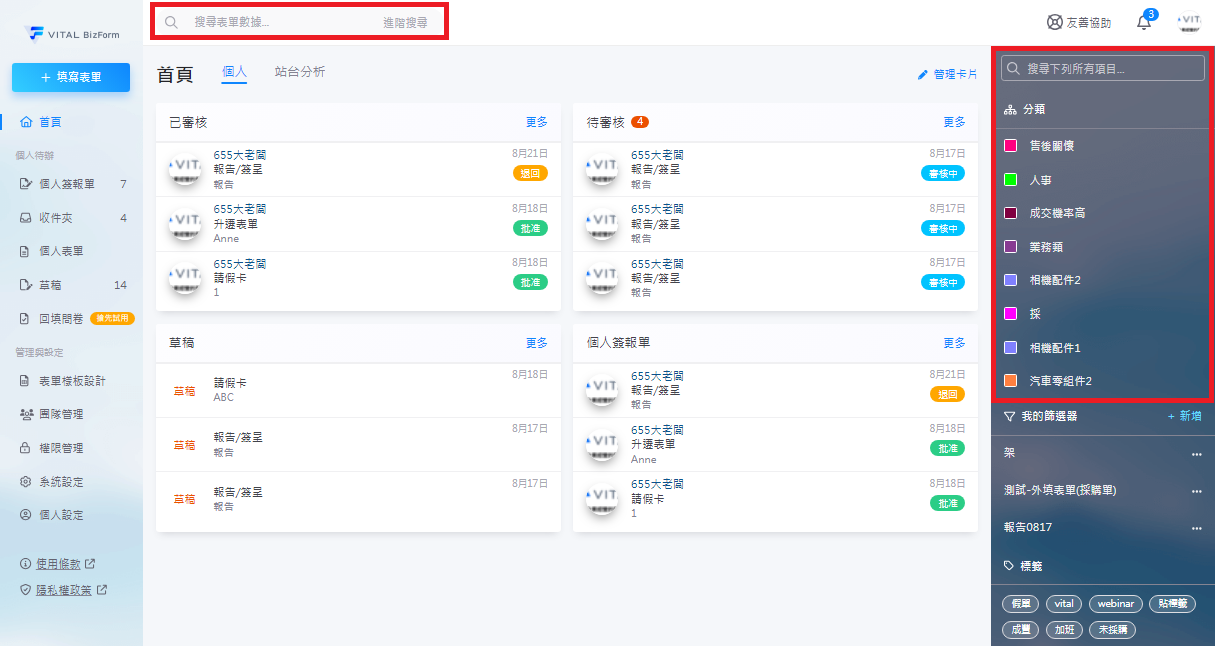Check the 業務類 category box

[x=1010, y=247]
